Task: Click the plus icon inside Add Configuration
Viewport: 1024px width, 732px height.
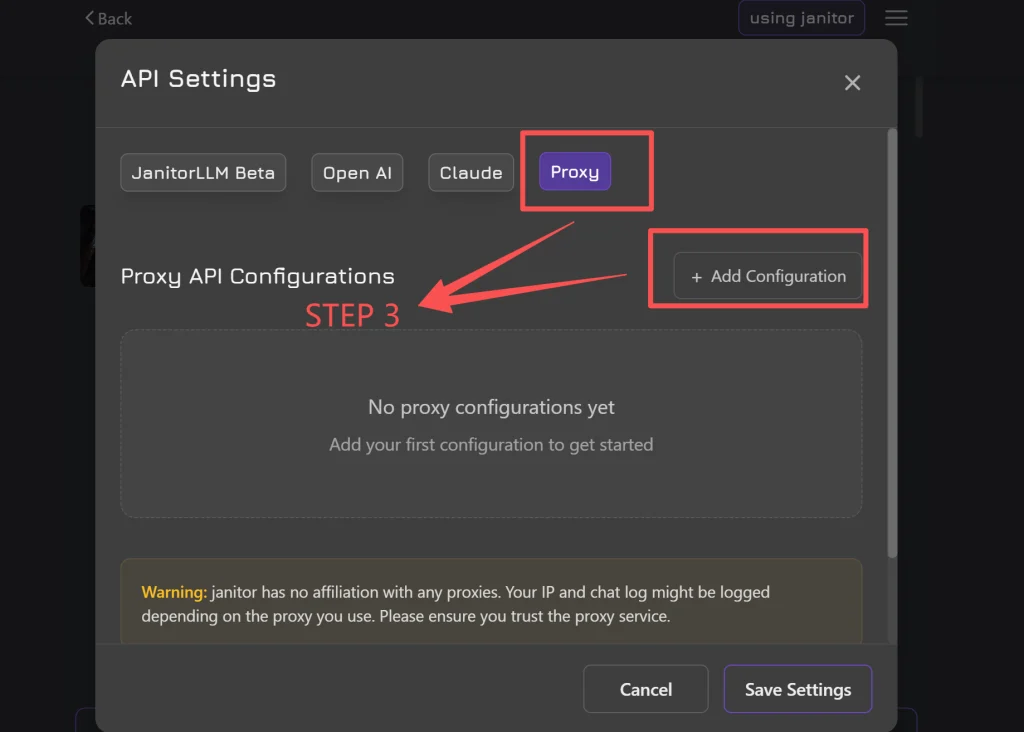Action: [x=695, y=276]
